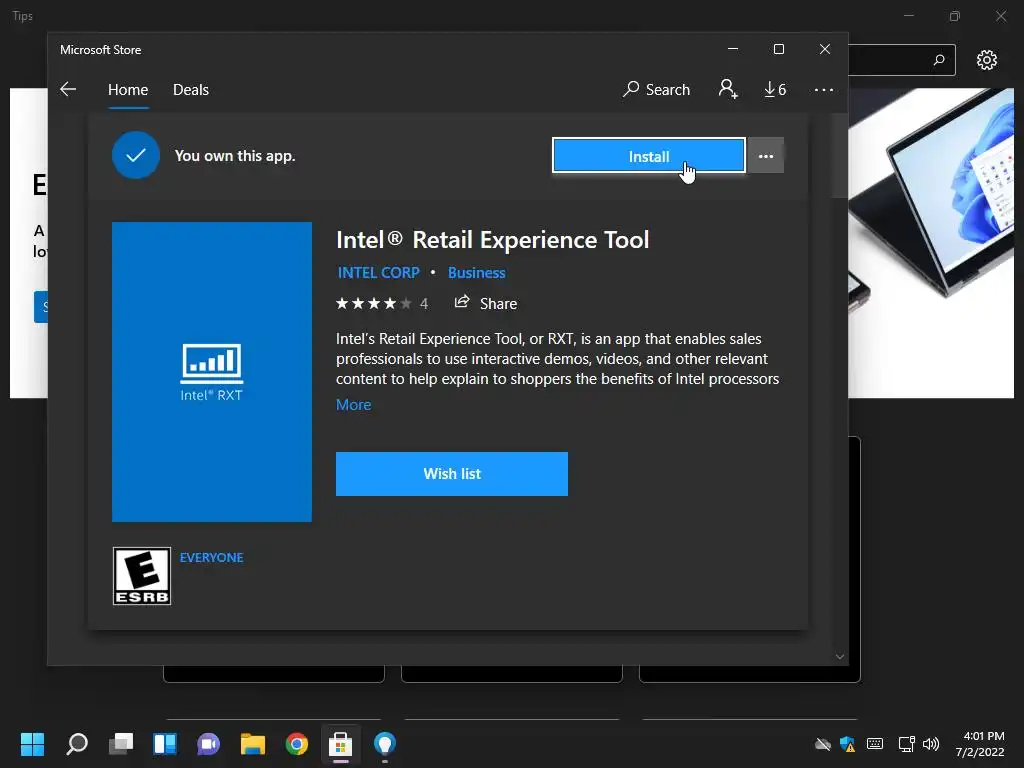
Task: Maximize the Microsoft Store window
Action: 778,49
